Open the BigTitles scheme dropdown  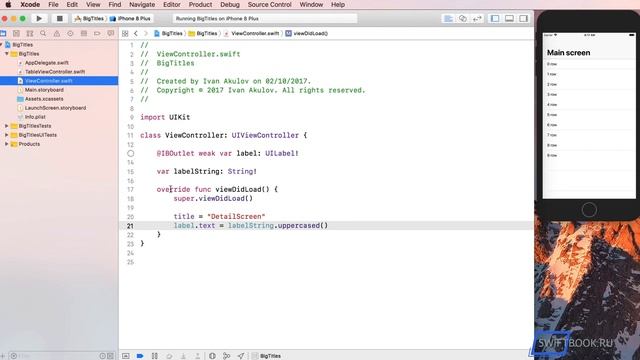(x=89, y=18)
